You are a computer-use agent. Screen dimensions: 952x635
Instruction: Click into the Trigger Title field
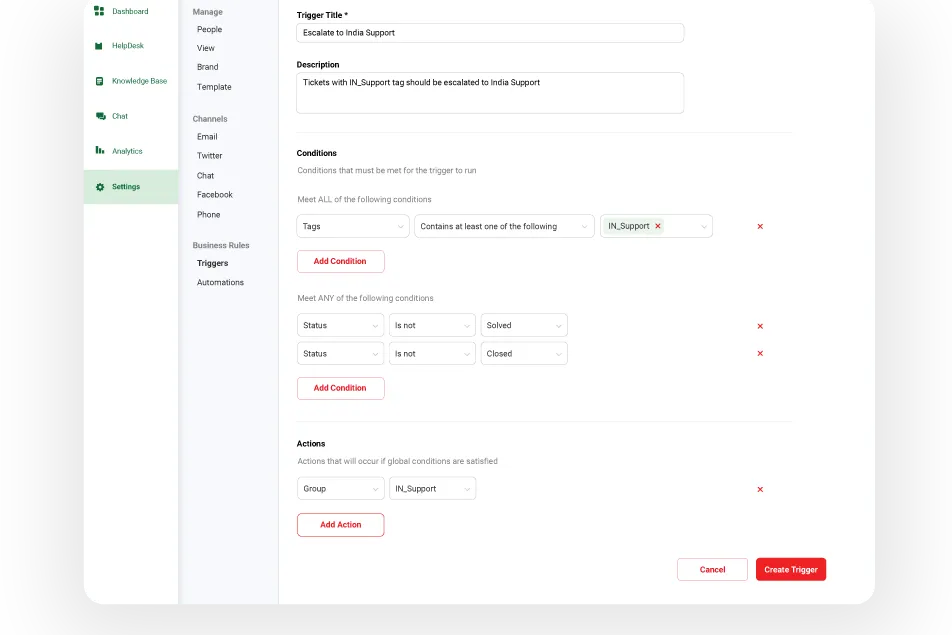(490, 33)
